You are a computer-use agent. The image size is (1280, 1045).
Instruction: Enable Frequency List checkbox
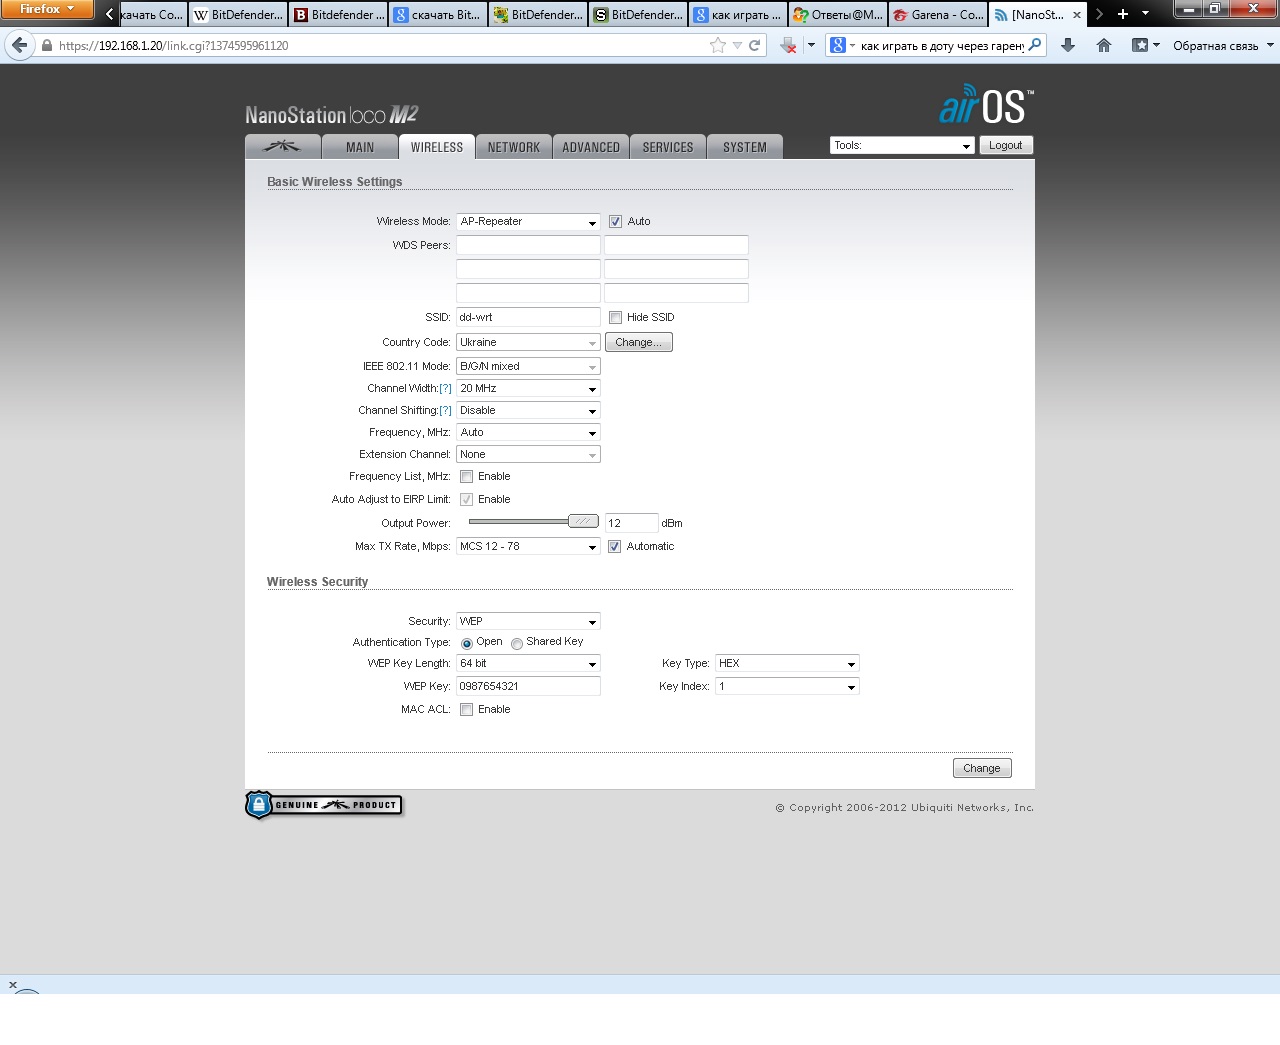[x=467, y=477]
